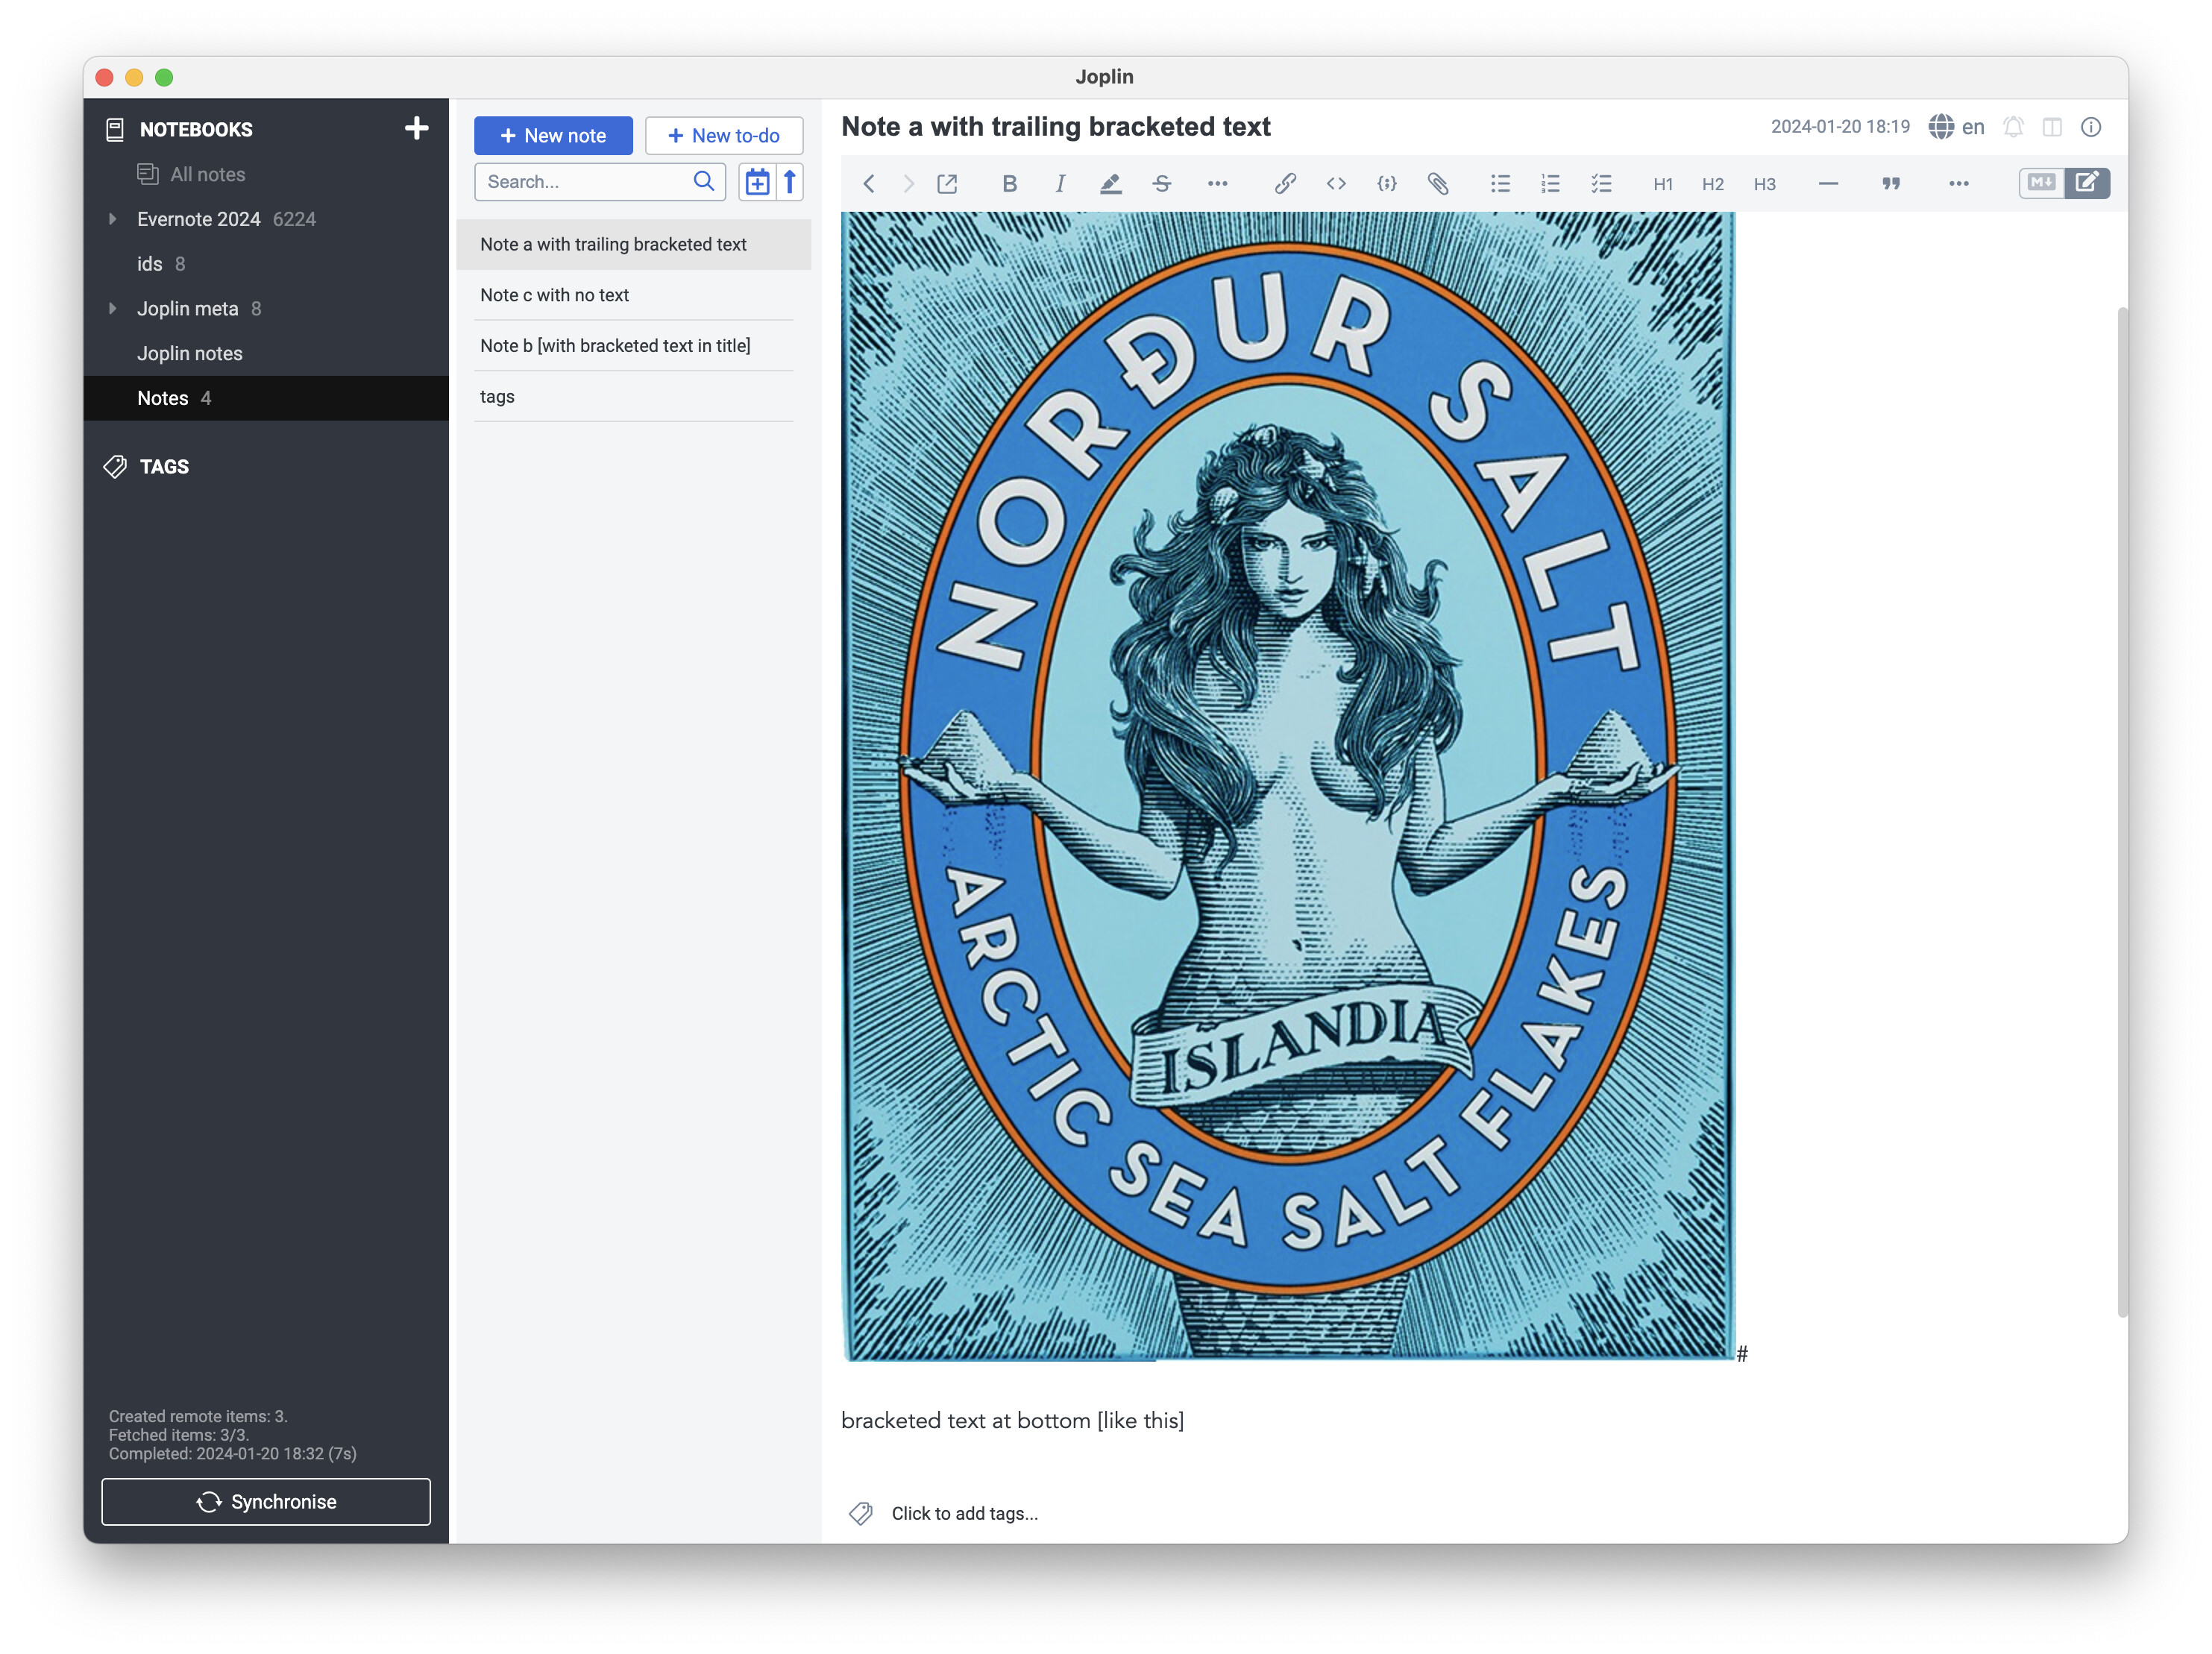Open the 'tags' note
This screenshot has height=1654, width=2212.
pos(634,397)
